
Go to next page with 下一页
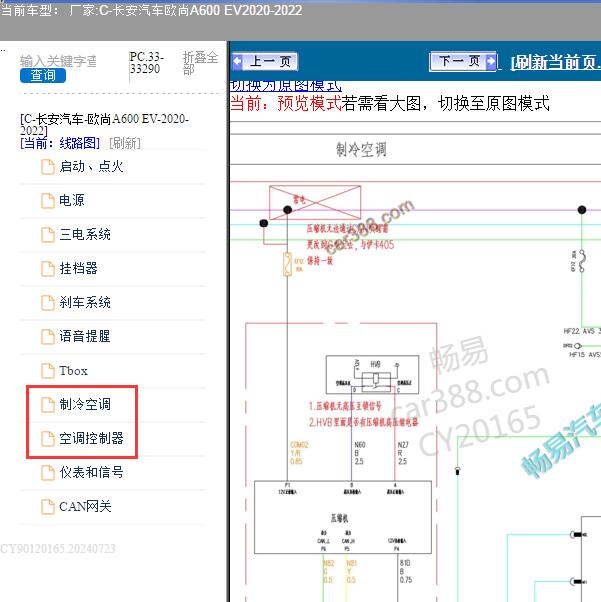[463, 61]
